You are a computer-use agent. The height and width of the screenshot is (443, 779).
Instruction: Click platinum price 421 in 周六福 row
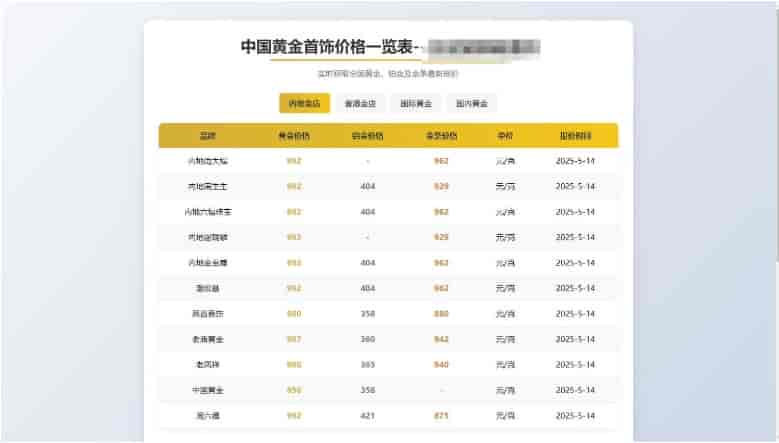pos(368,416)
